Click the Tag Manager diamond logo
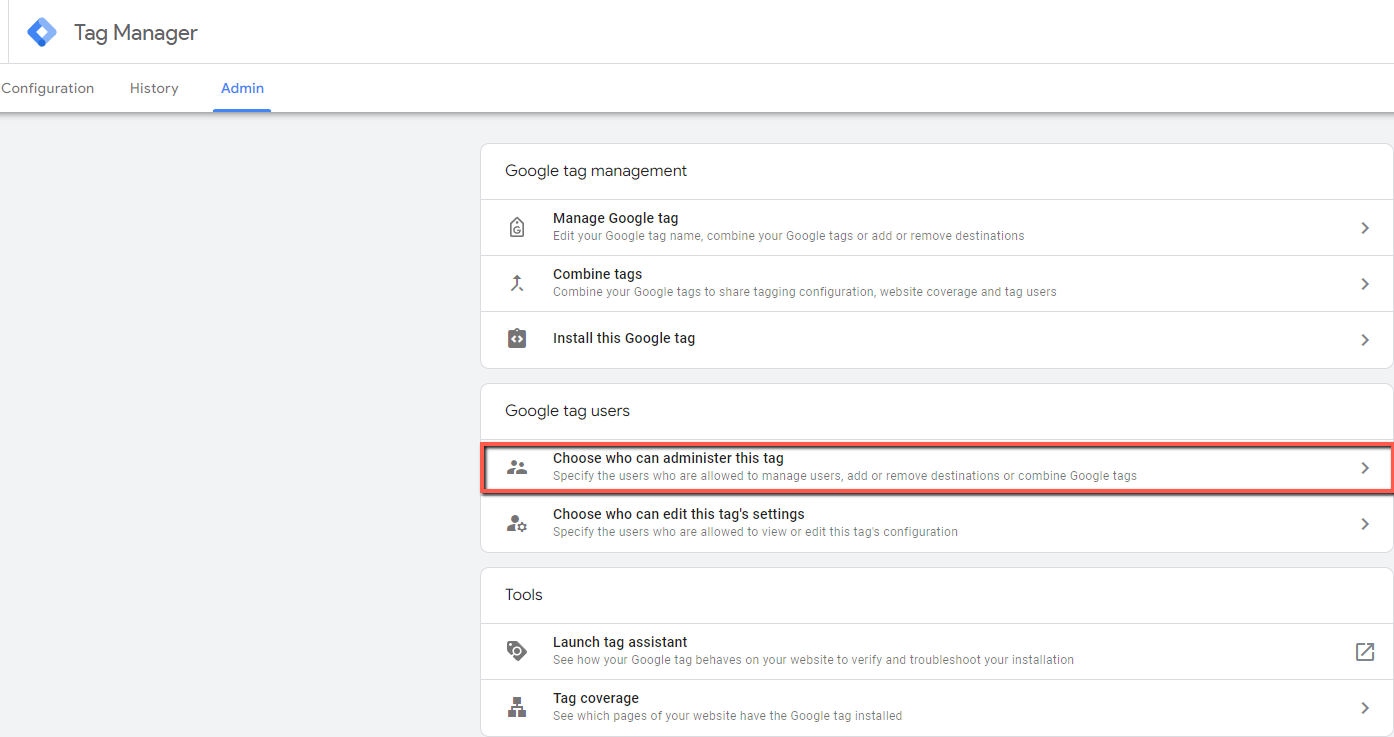The image size is (1394, 737). click(x=42, y=32)
